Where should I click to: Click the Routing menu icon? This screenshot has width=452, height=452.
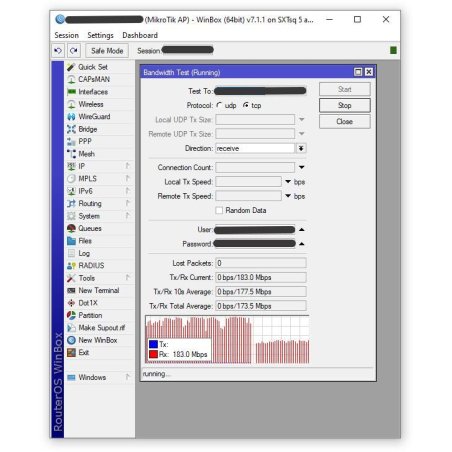click(71, 203)
